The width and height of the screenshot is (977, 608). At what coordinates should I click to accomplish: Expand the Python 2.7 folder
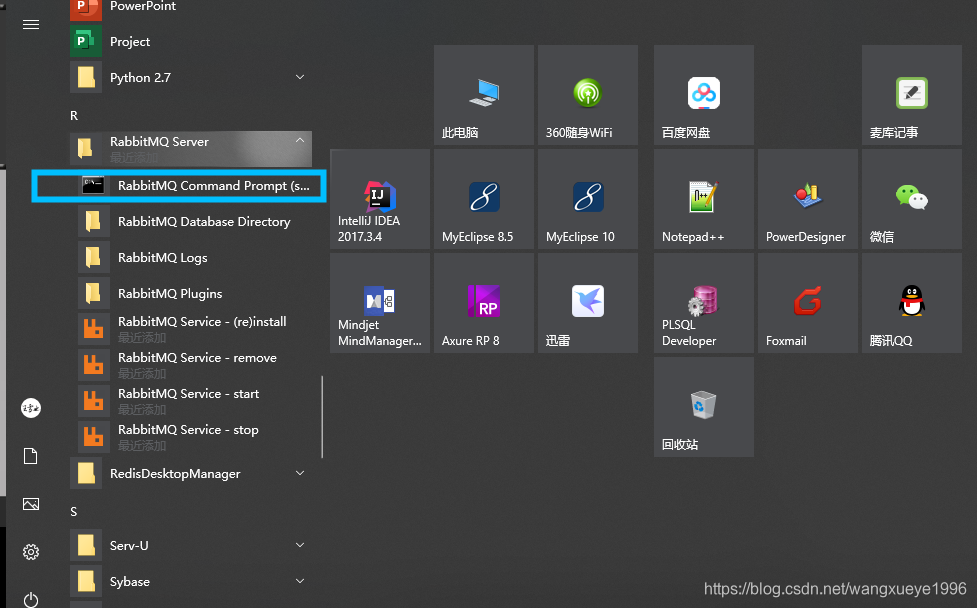coord(191,78)
